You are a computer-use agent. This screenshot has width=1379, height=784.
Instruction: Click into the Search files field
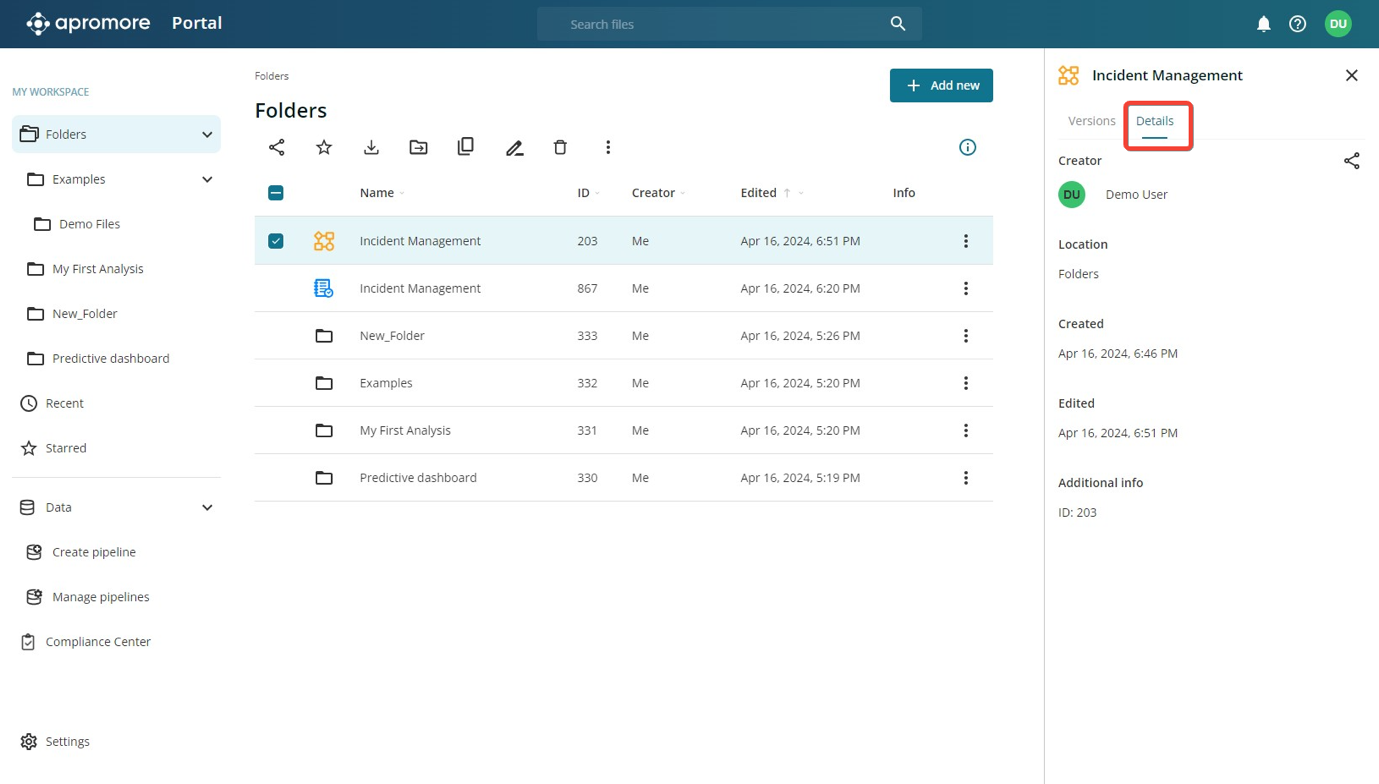click(x=720, y=24)
